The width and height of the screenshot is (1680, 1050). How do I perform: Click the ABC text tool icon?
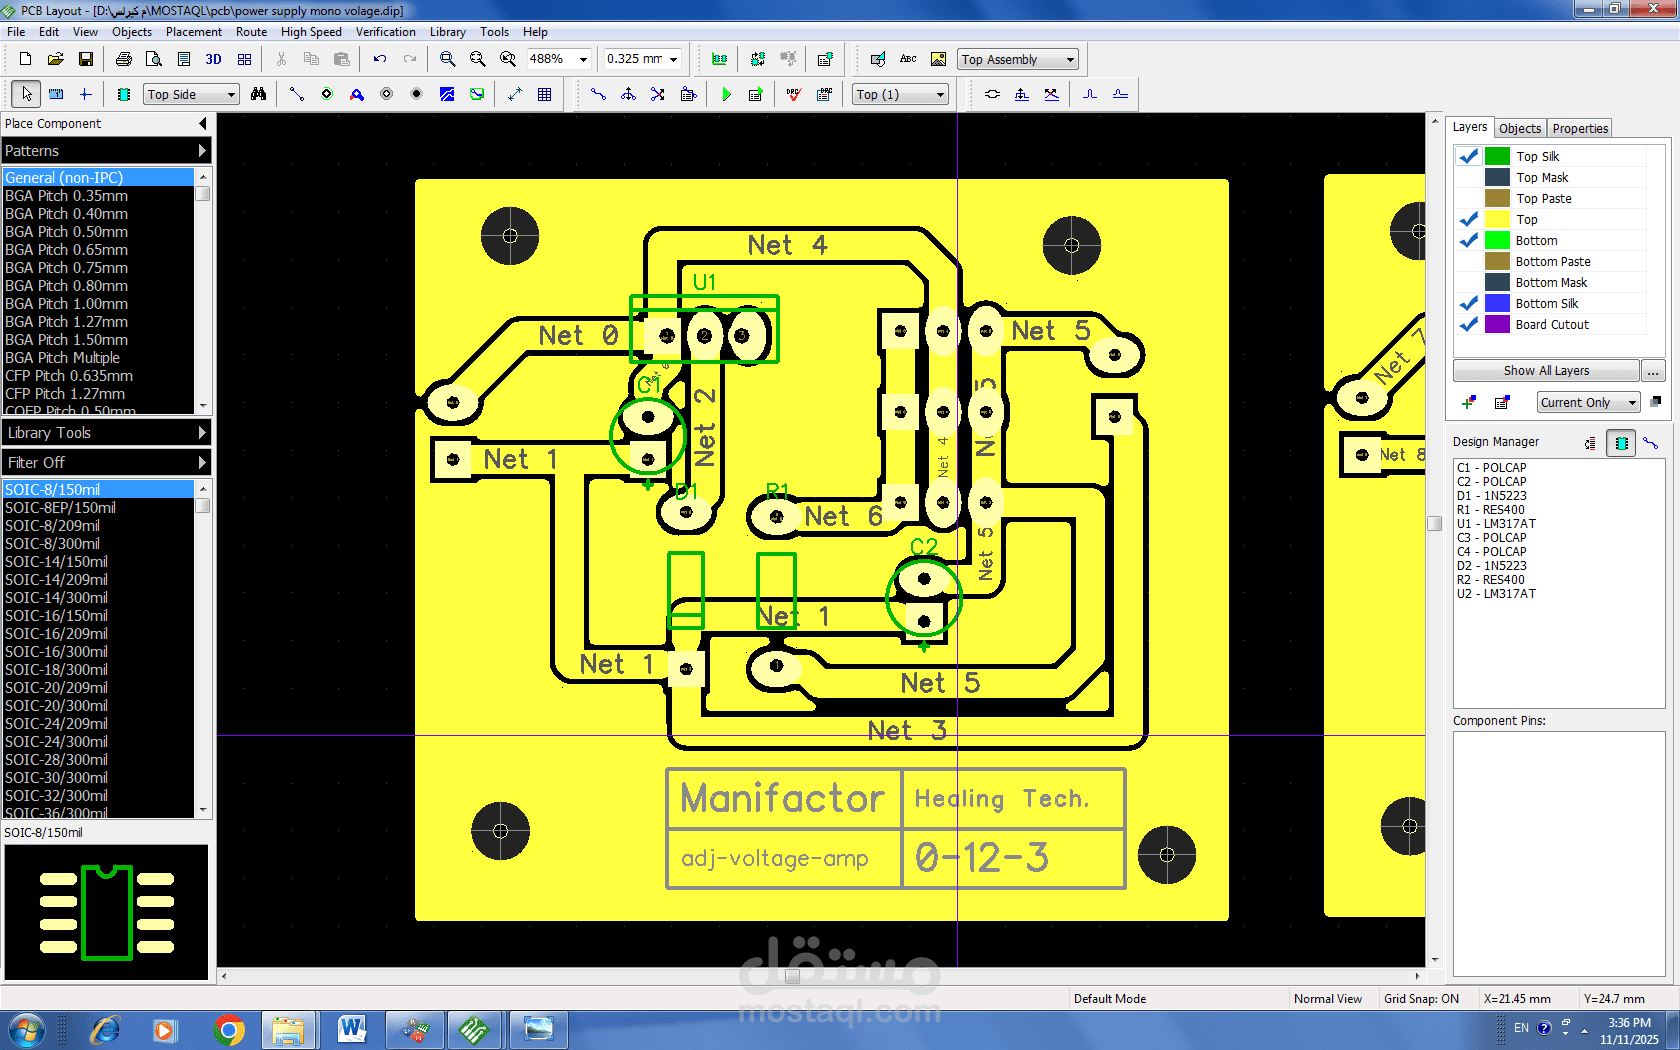pyautogui.click(x=908, y=59)
